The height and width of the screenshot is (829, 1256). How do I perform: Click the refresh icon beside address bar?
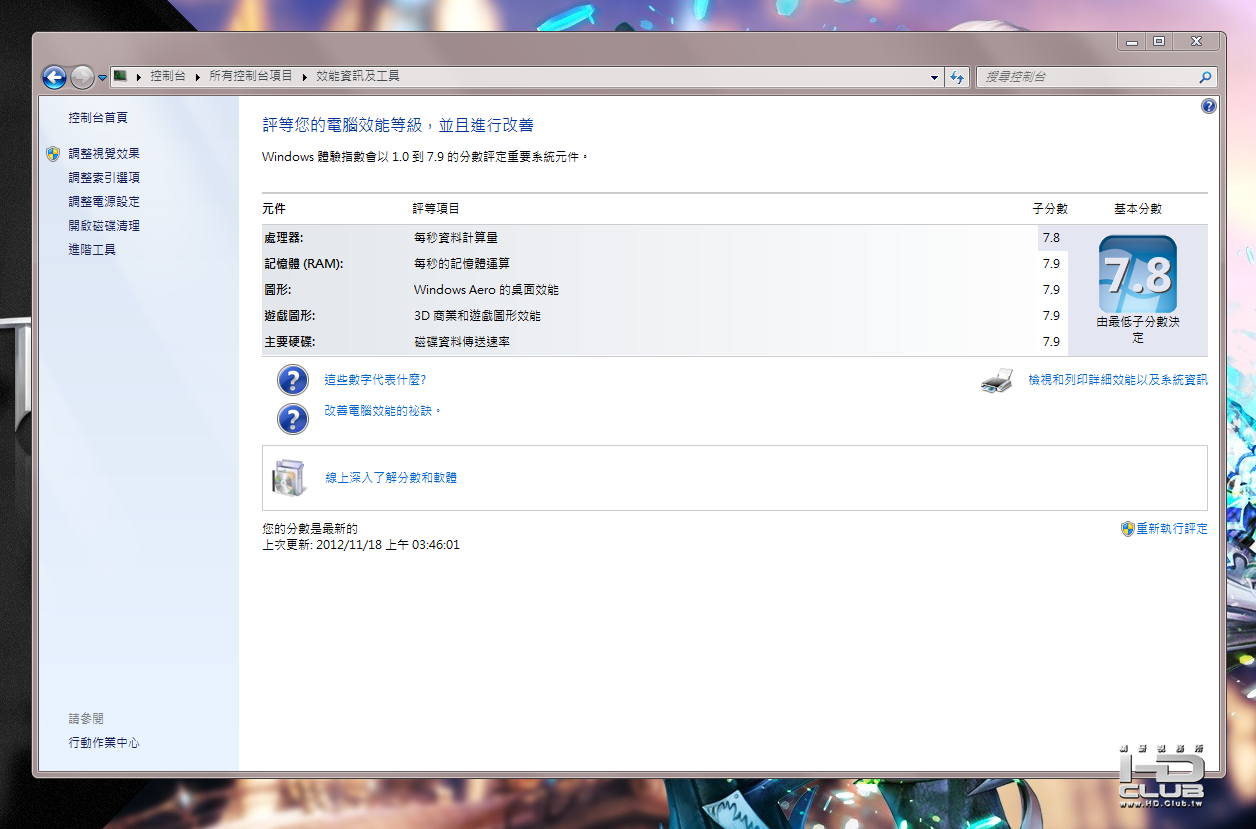pyautogui.click(x=958, y=77)
